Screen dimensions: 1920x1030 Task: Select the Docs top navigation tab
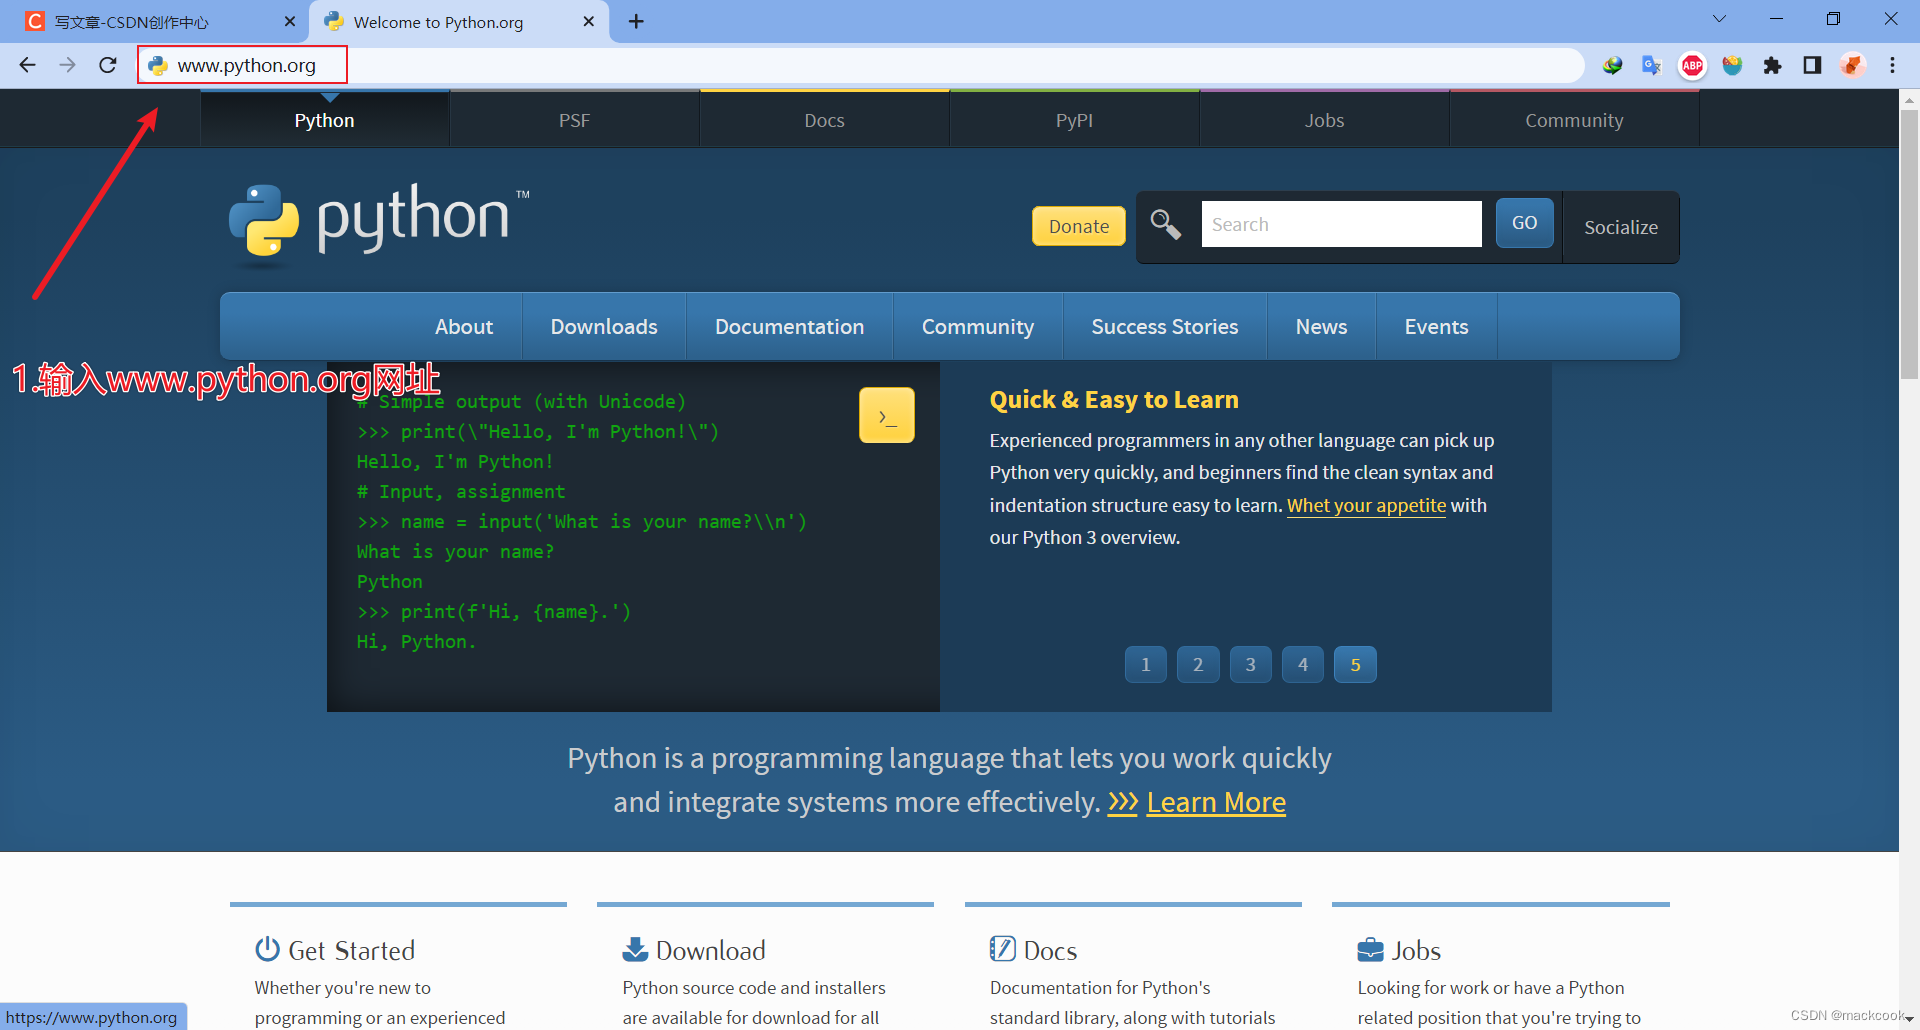click(x=824, y=120)
